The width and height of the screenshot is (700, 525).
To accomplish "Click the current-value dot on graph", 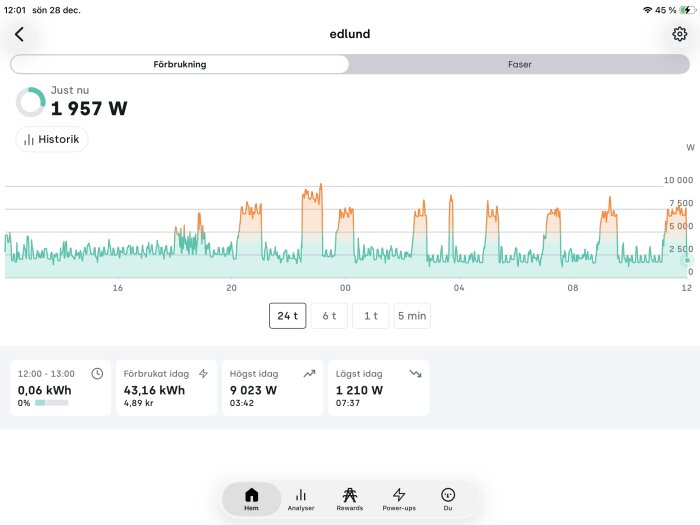I will (688, 260).
